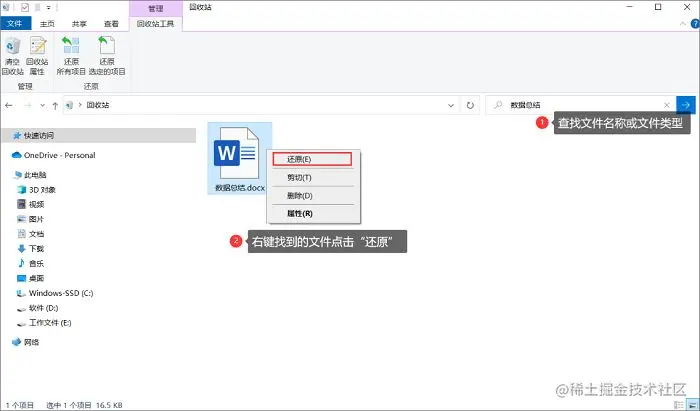
Task: Click the address bar path chevron
Action: tap(80, 105)
